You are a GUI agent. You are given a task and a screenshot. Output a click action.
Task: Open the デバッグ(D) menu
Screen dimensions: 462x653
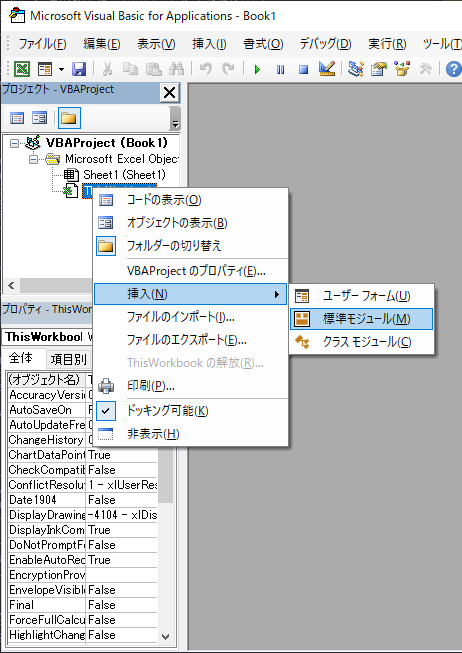pos(325,44)
